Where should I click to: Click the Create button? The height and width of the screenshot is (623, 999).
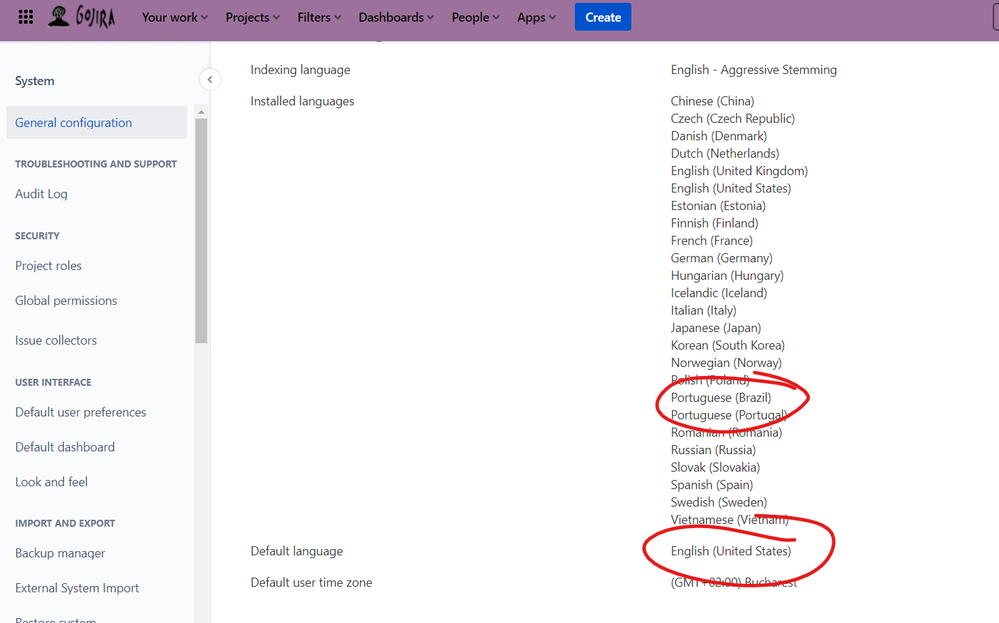pos(602,17)
